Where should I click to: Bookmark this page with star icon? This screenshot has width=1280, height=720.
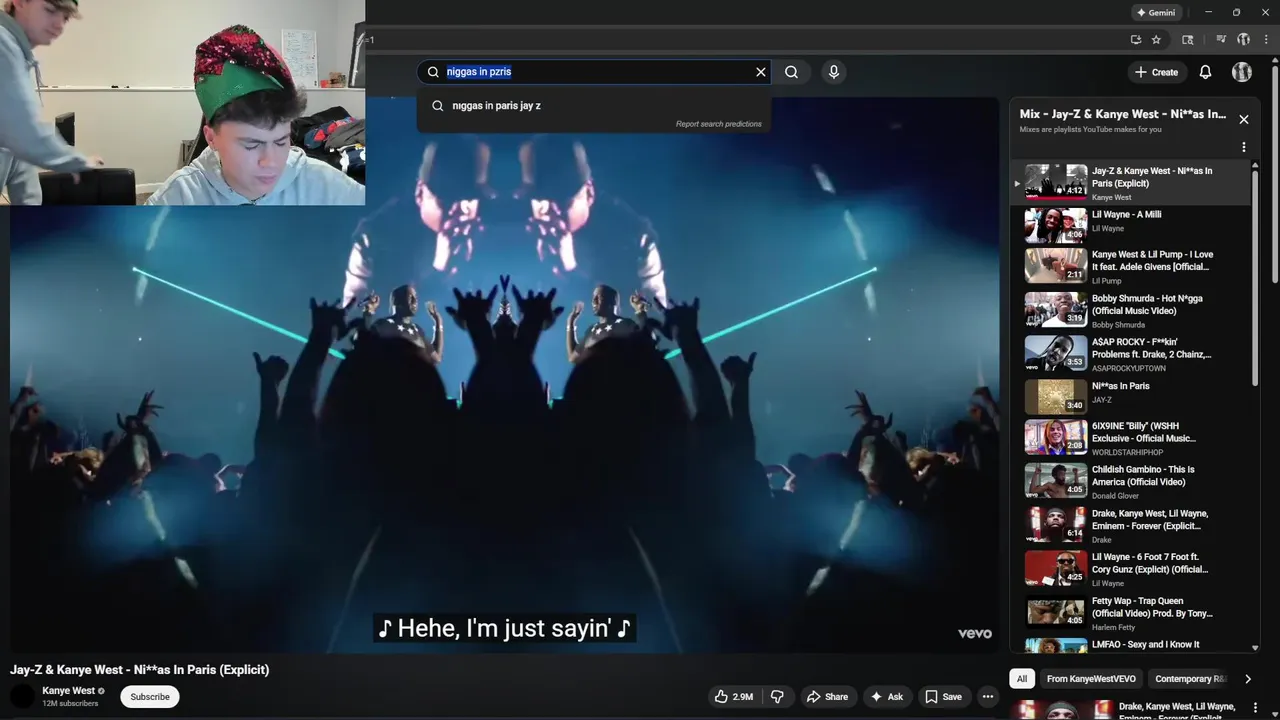click(x=1156, y=40)
